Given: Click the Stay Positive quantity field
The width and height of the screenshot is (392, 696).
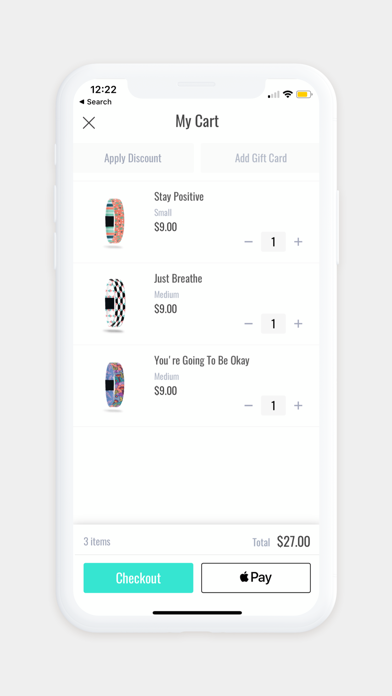Looking at the screenshot, I should pyautogui.click(x=273, y=242).
